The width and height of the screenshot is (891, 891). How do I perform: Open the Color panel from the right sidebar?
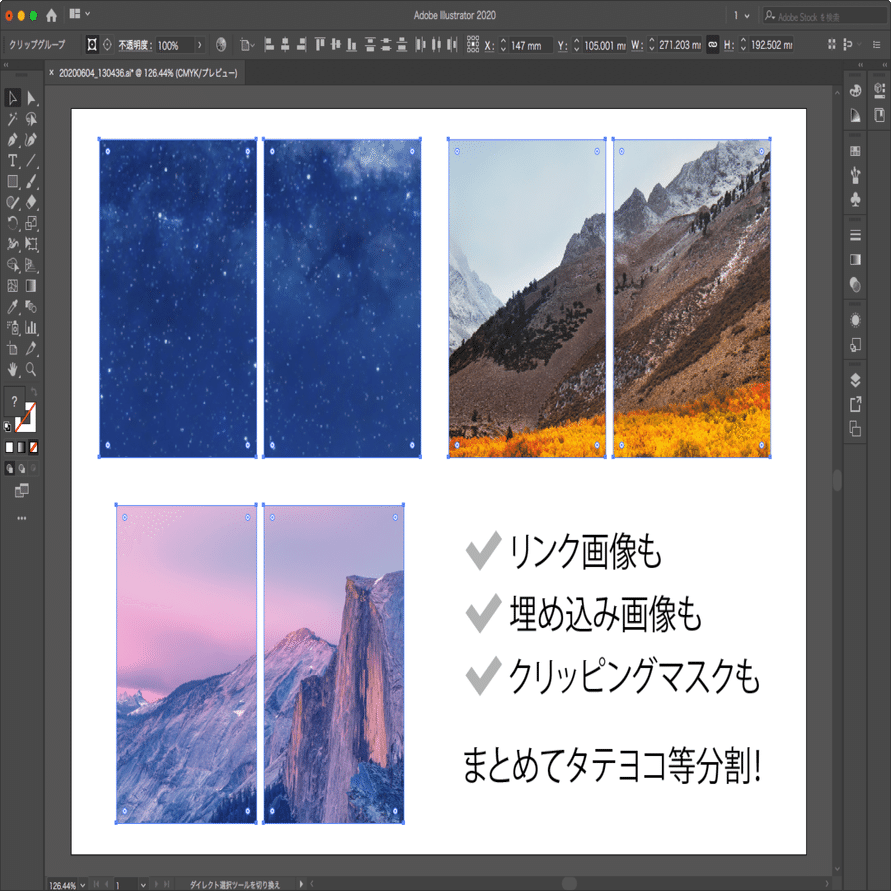[855, 90]
